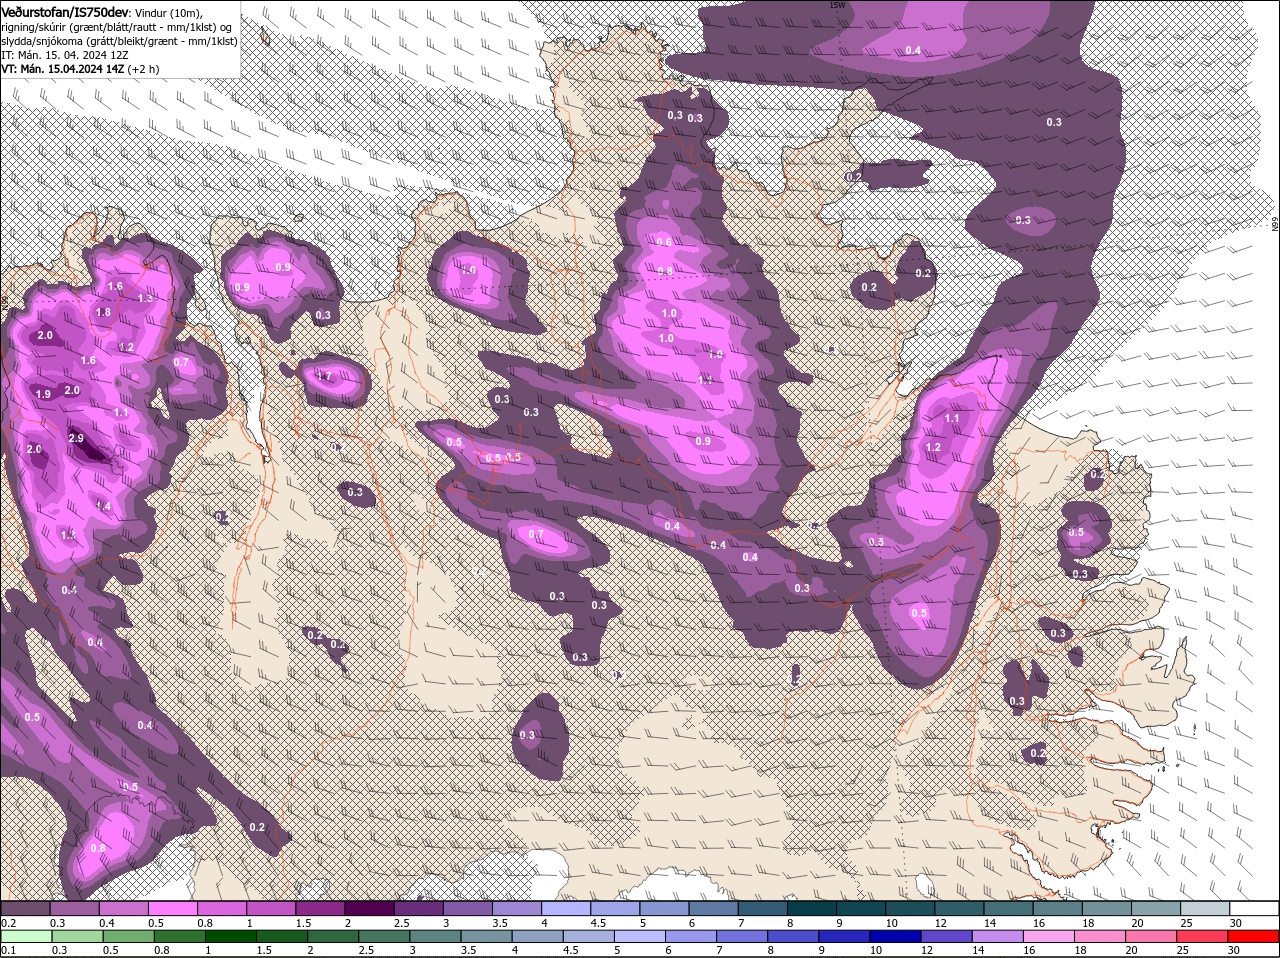Pick the upper legend swatch labeled 0.5
1280x958 pixels.
[x=172, y=908]
